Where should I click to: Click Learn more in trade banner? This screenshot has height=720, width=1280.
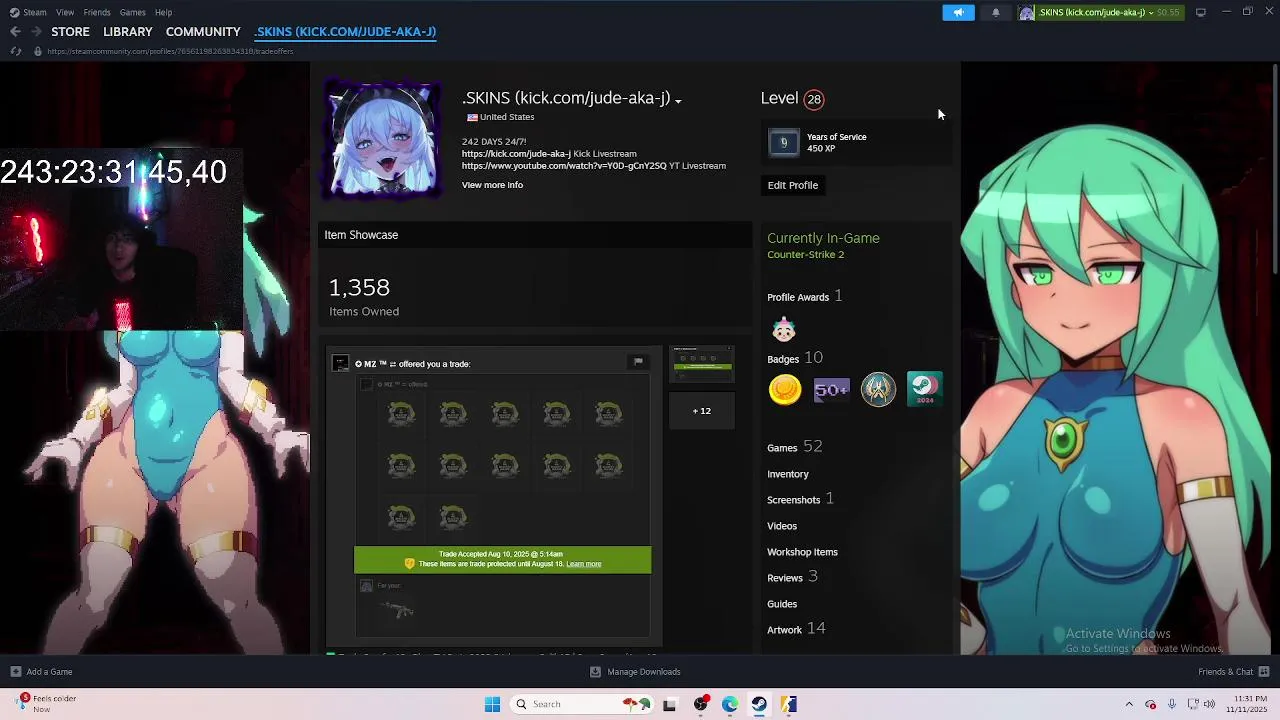584,564
